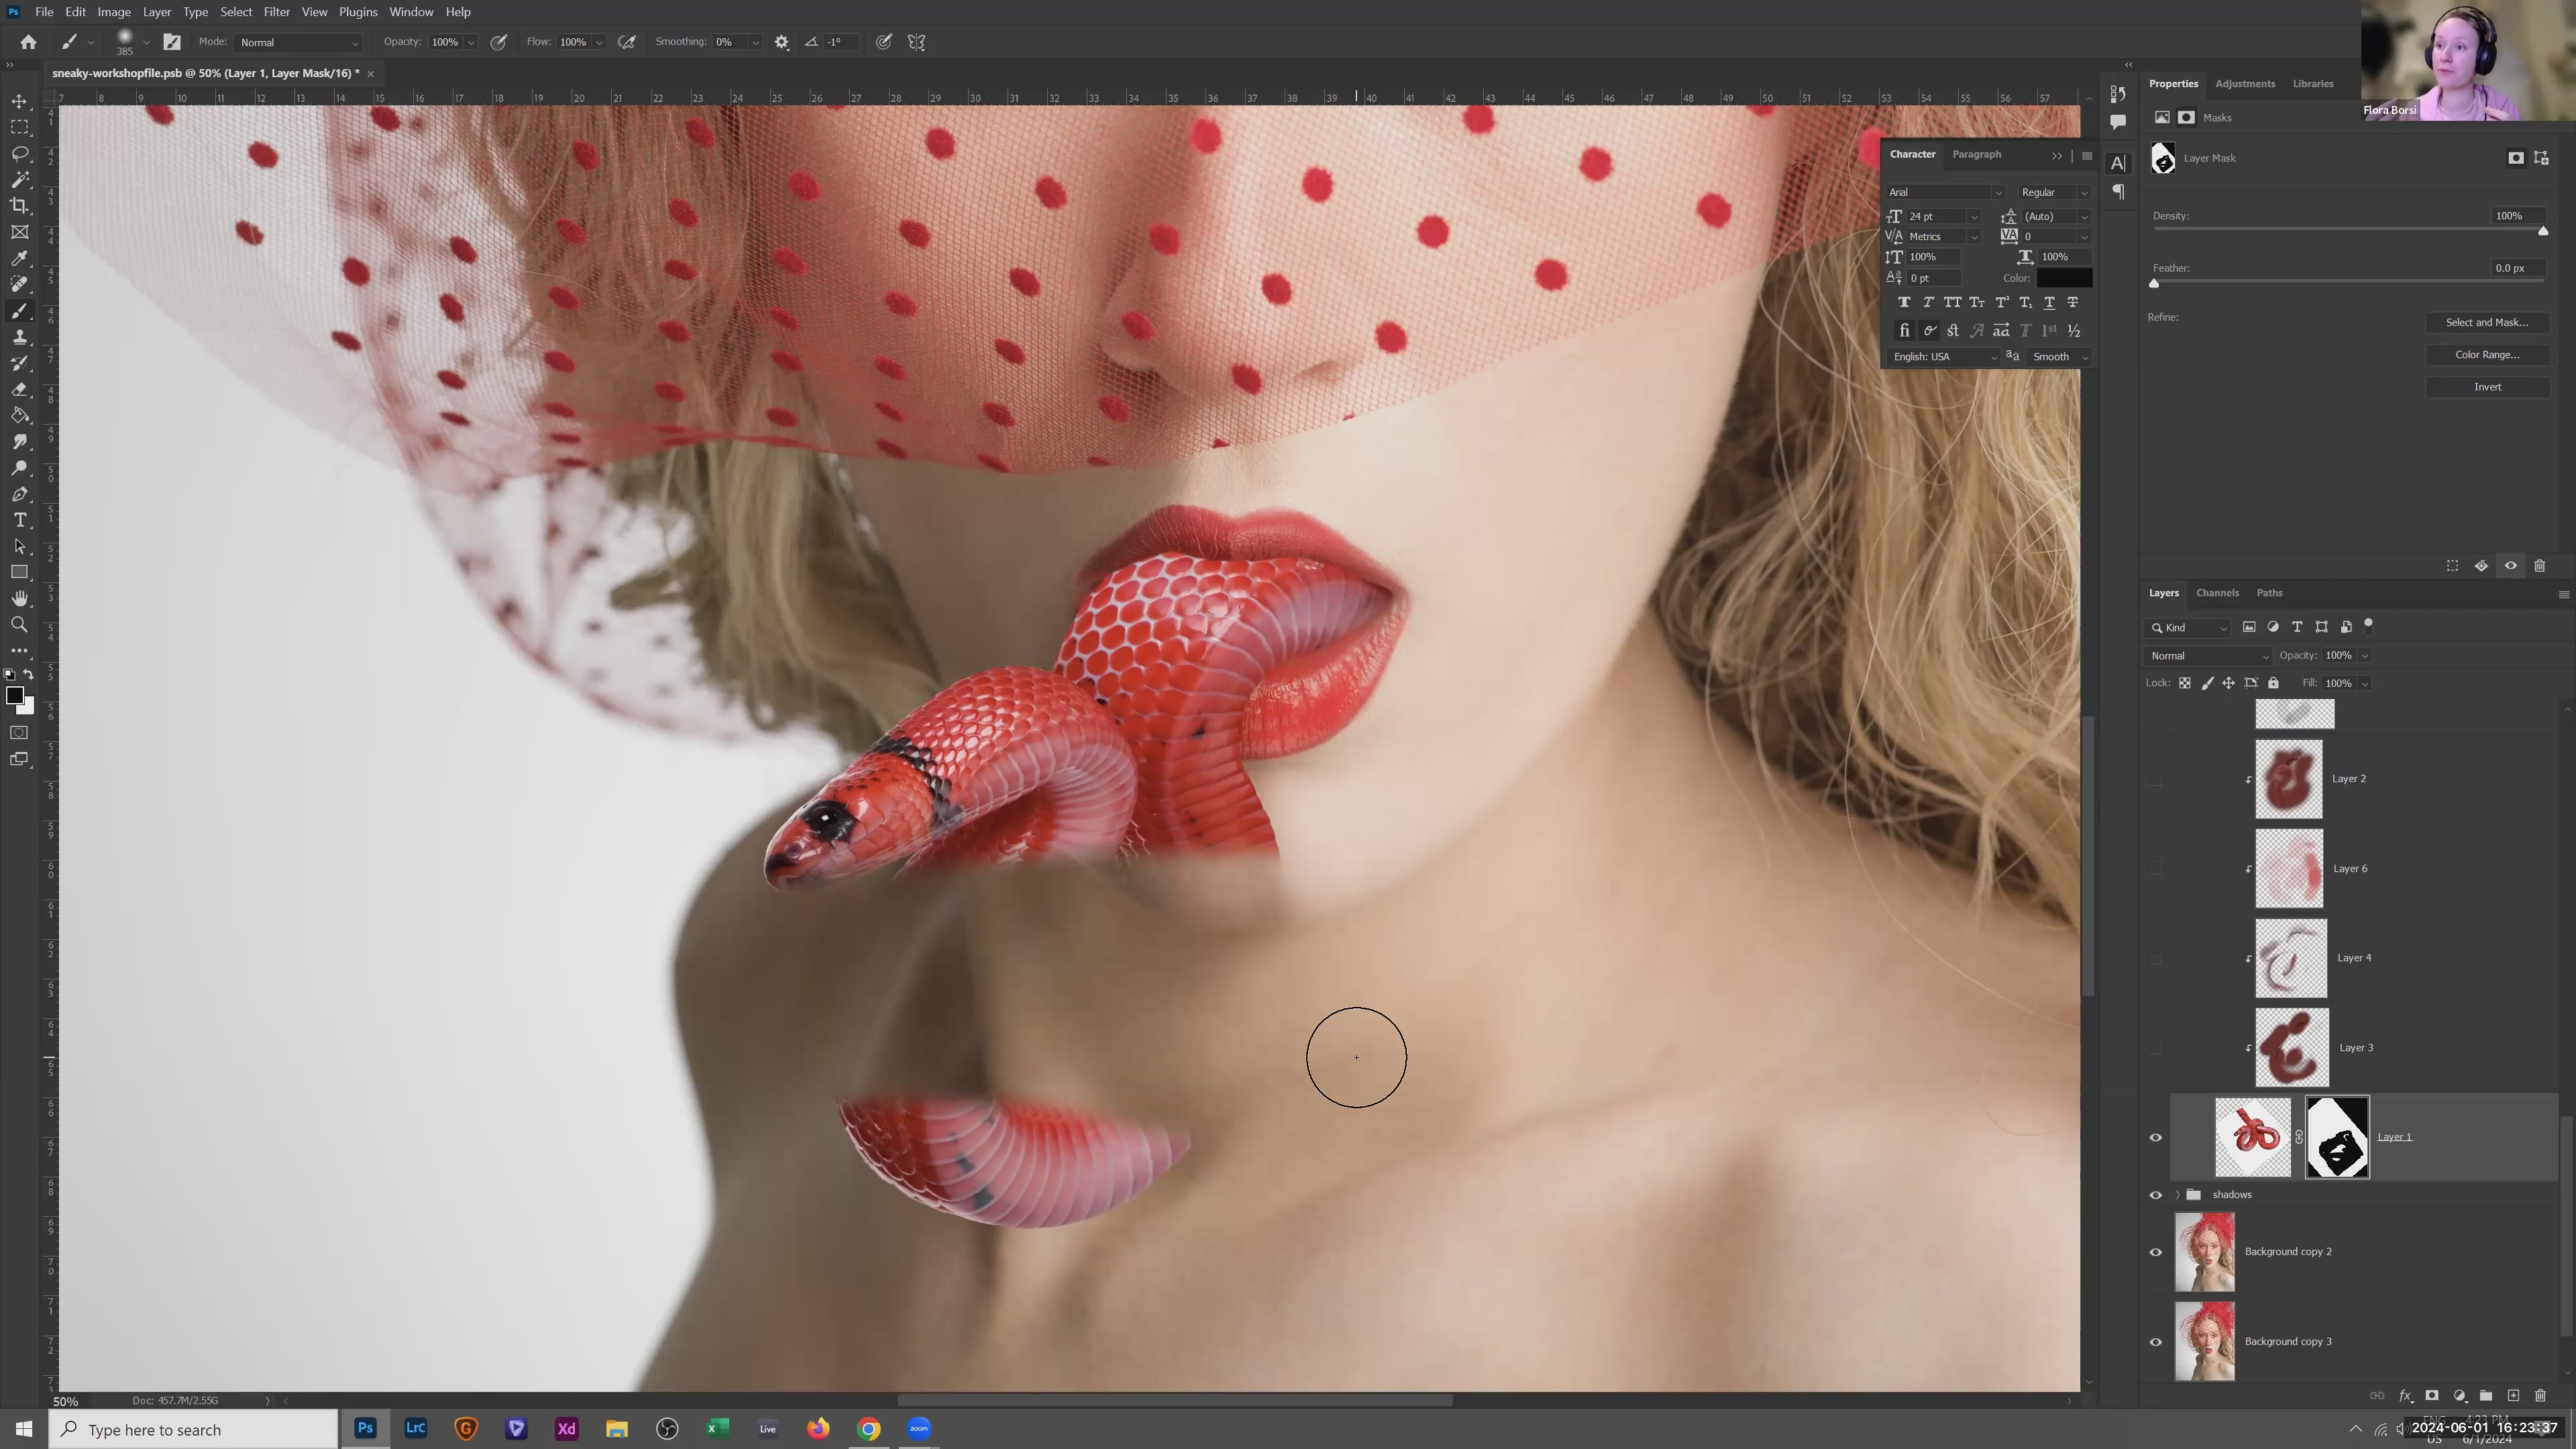Select the Eyedropper tool

point(19,258)
